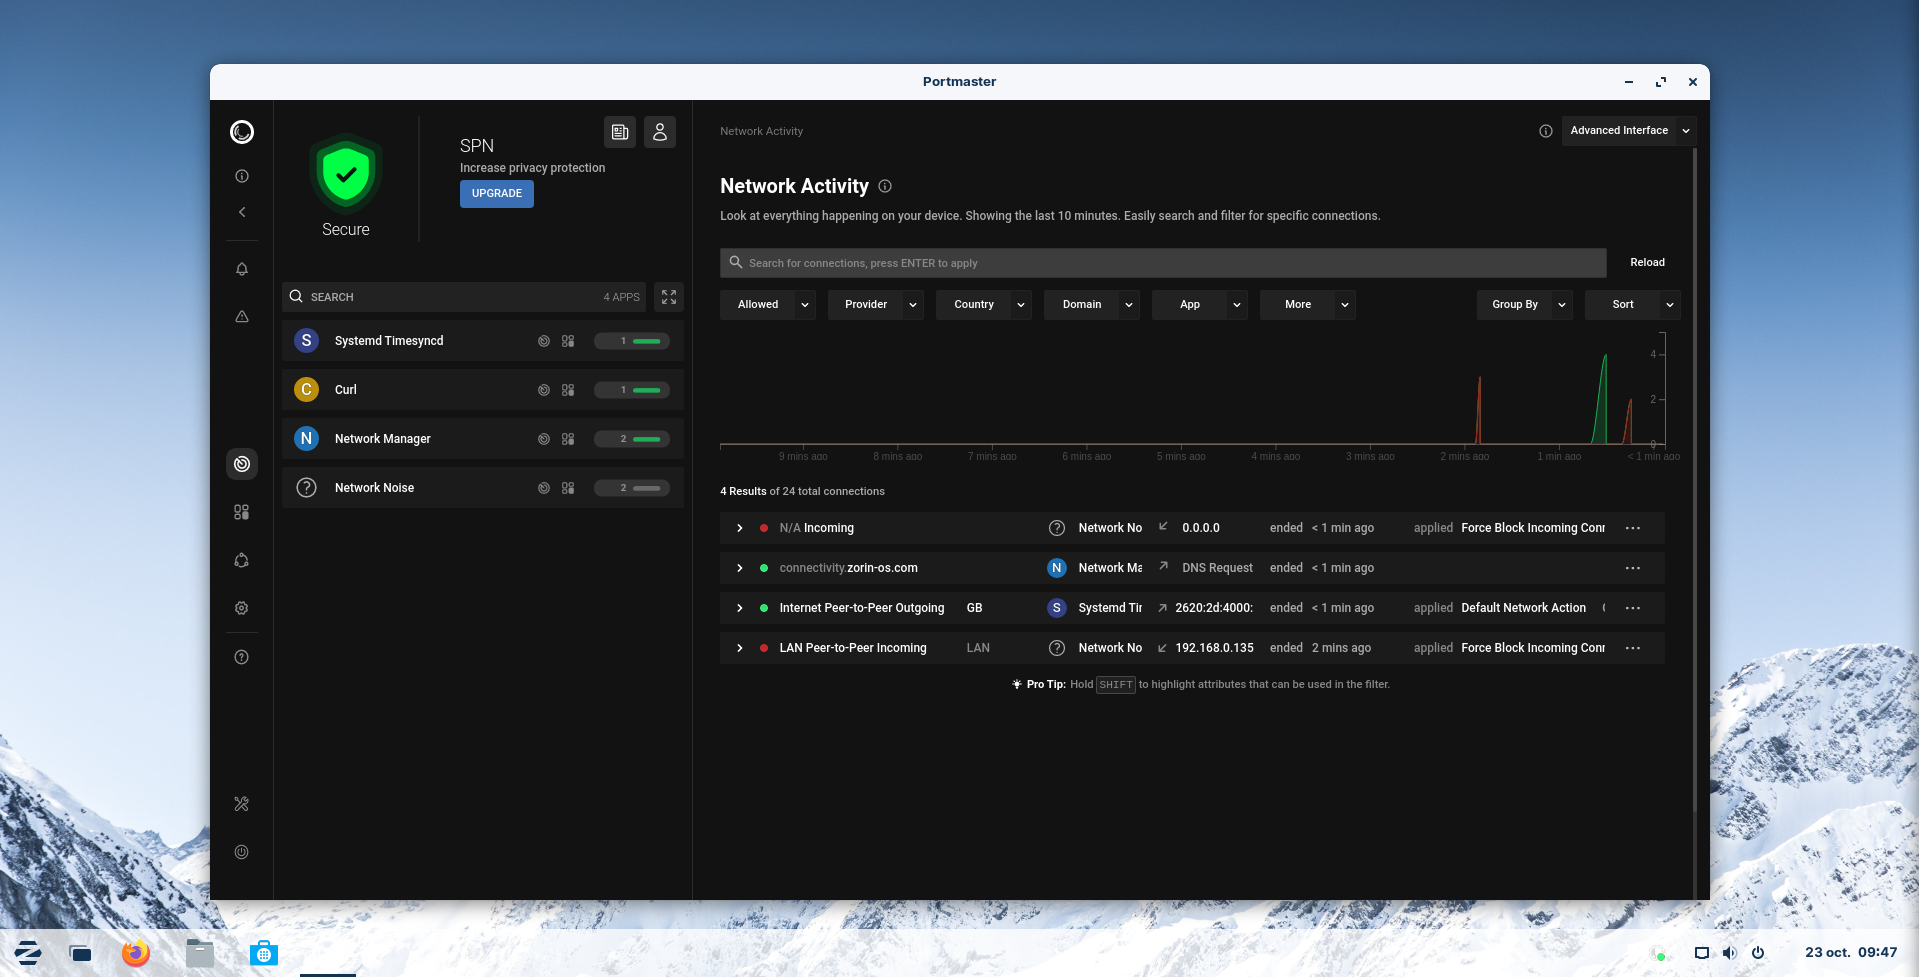Open the Country filter dropdown

coord(983,305)
